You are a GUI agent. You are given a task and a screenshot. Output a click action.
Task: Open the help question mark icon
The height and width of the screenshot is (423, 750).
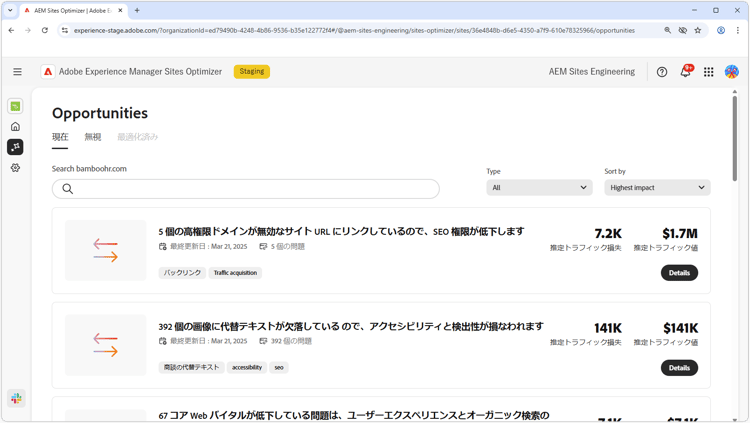pyautogui.click(x=662, y=72)
